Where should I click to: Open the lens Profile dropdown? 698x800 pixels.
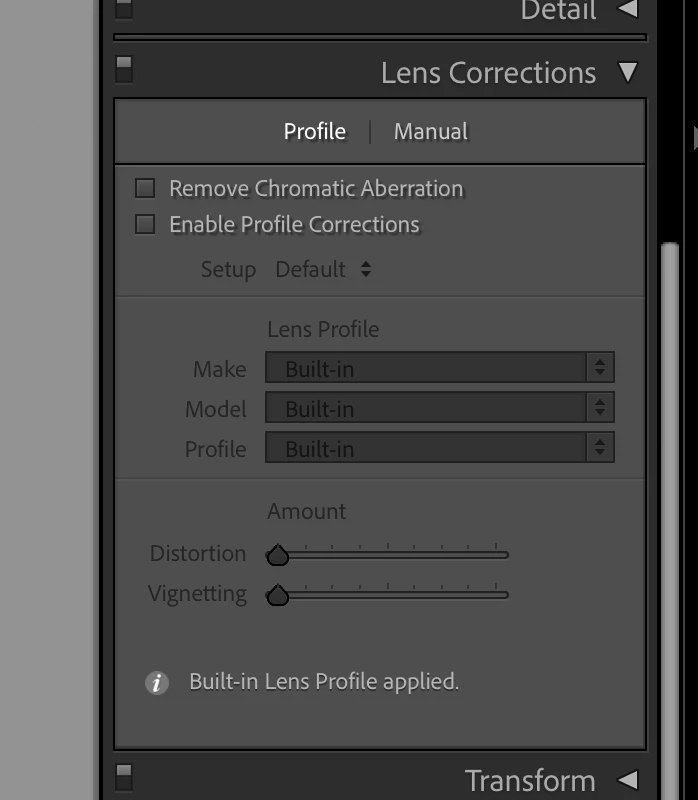click(440, 447)
